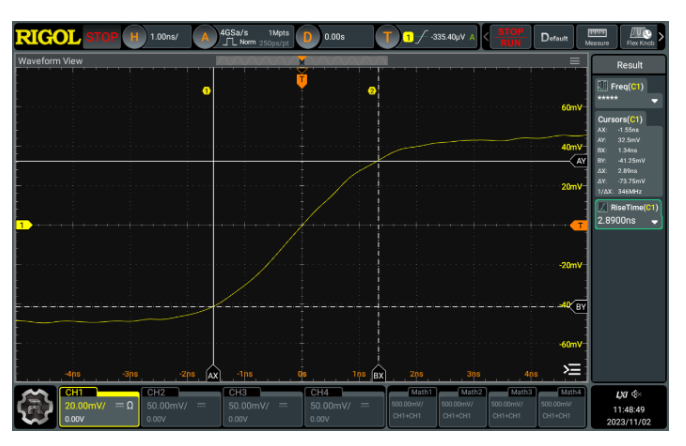
Task: Click the 4GSa/s sample rate readout
Action: click(234, 32)
